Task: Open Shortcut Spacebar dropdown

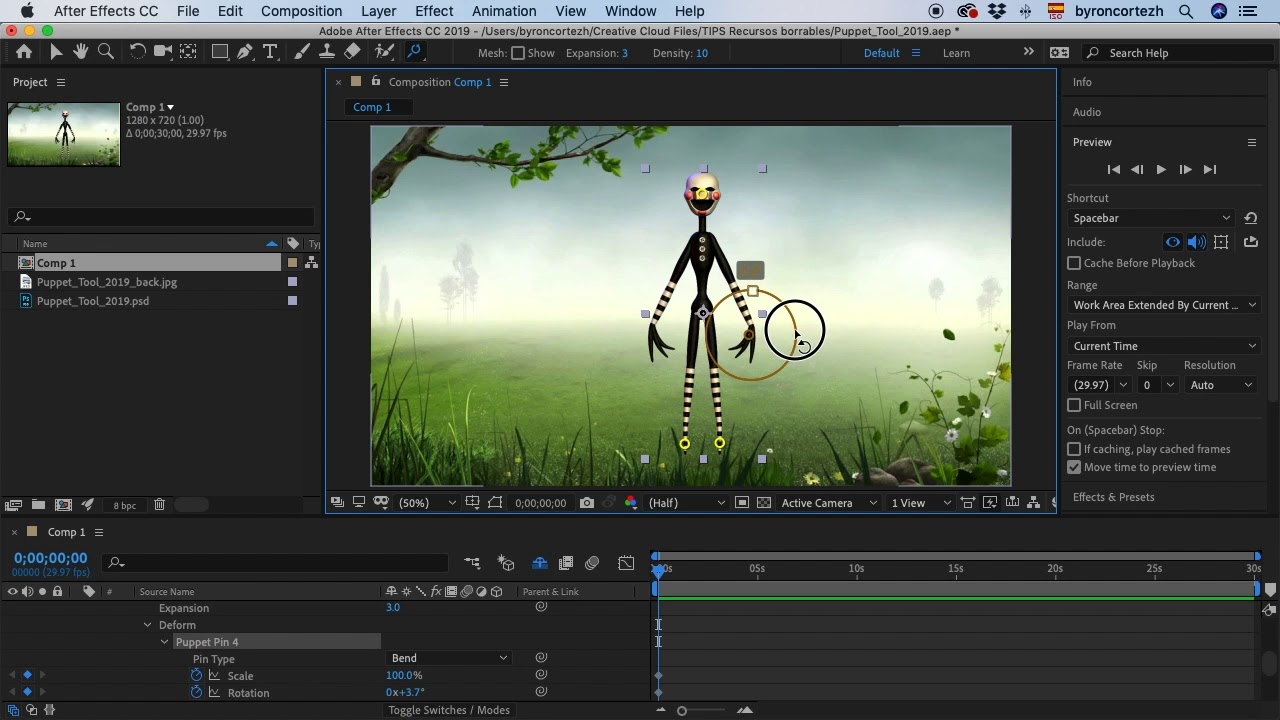Action: 1151,218
